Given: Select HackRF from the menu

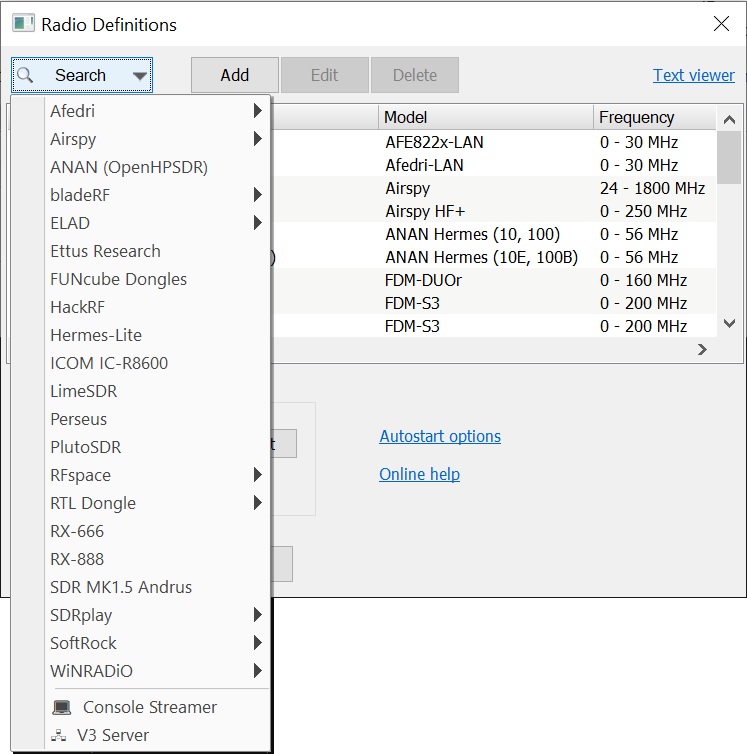Looking at the screenshot, I should point(77,307).
